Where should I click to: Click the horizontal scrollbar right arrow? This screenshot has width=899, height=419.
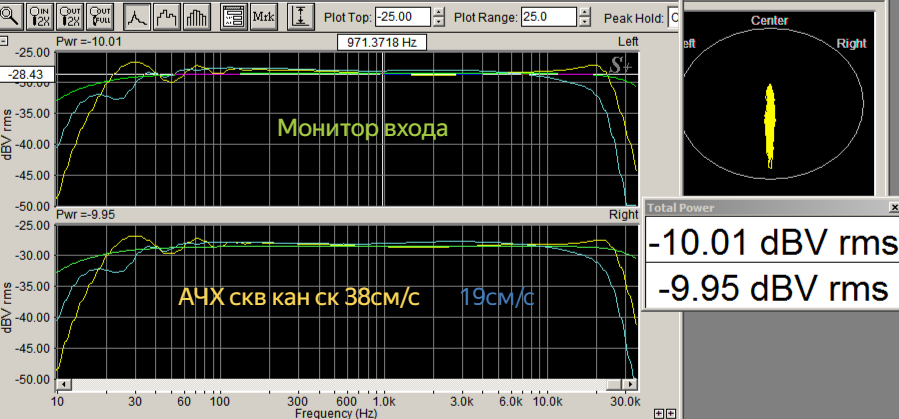pos(631,384)
